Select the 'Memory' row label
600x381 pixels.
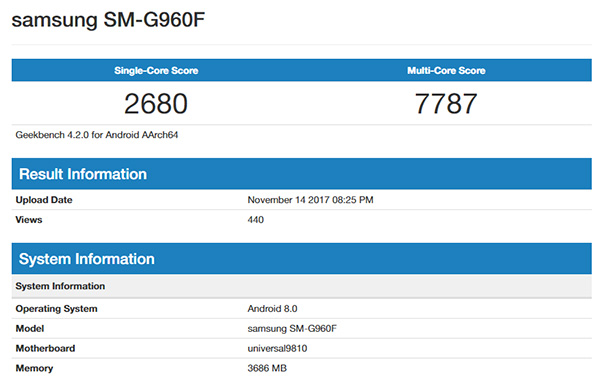tap(34, 368)
